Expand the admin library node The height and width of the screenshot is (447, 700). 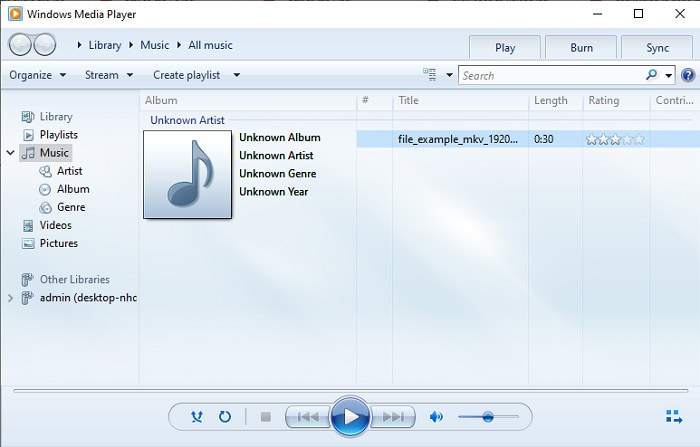[10, 297]
